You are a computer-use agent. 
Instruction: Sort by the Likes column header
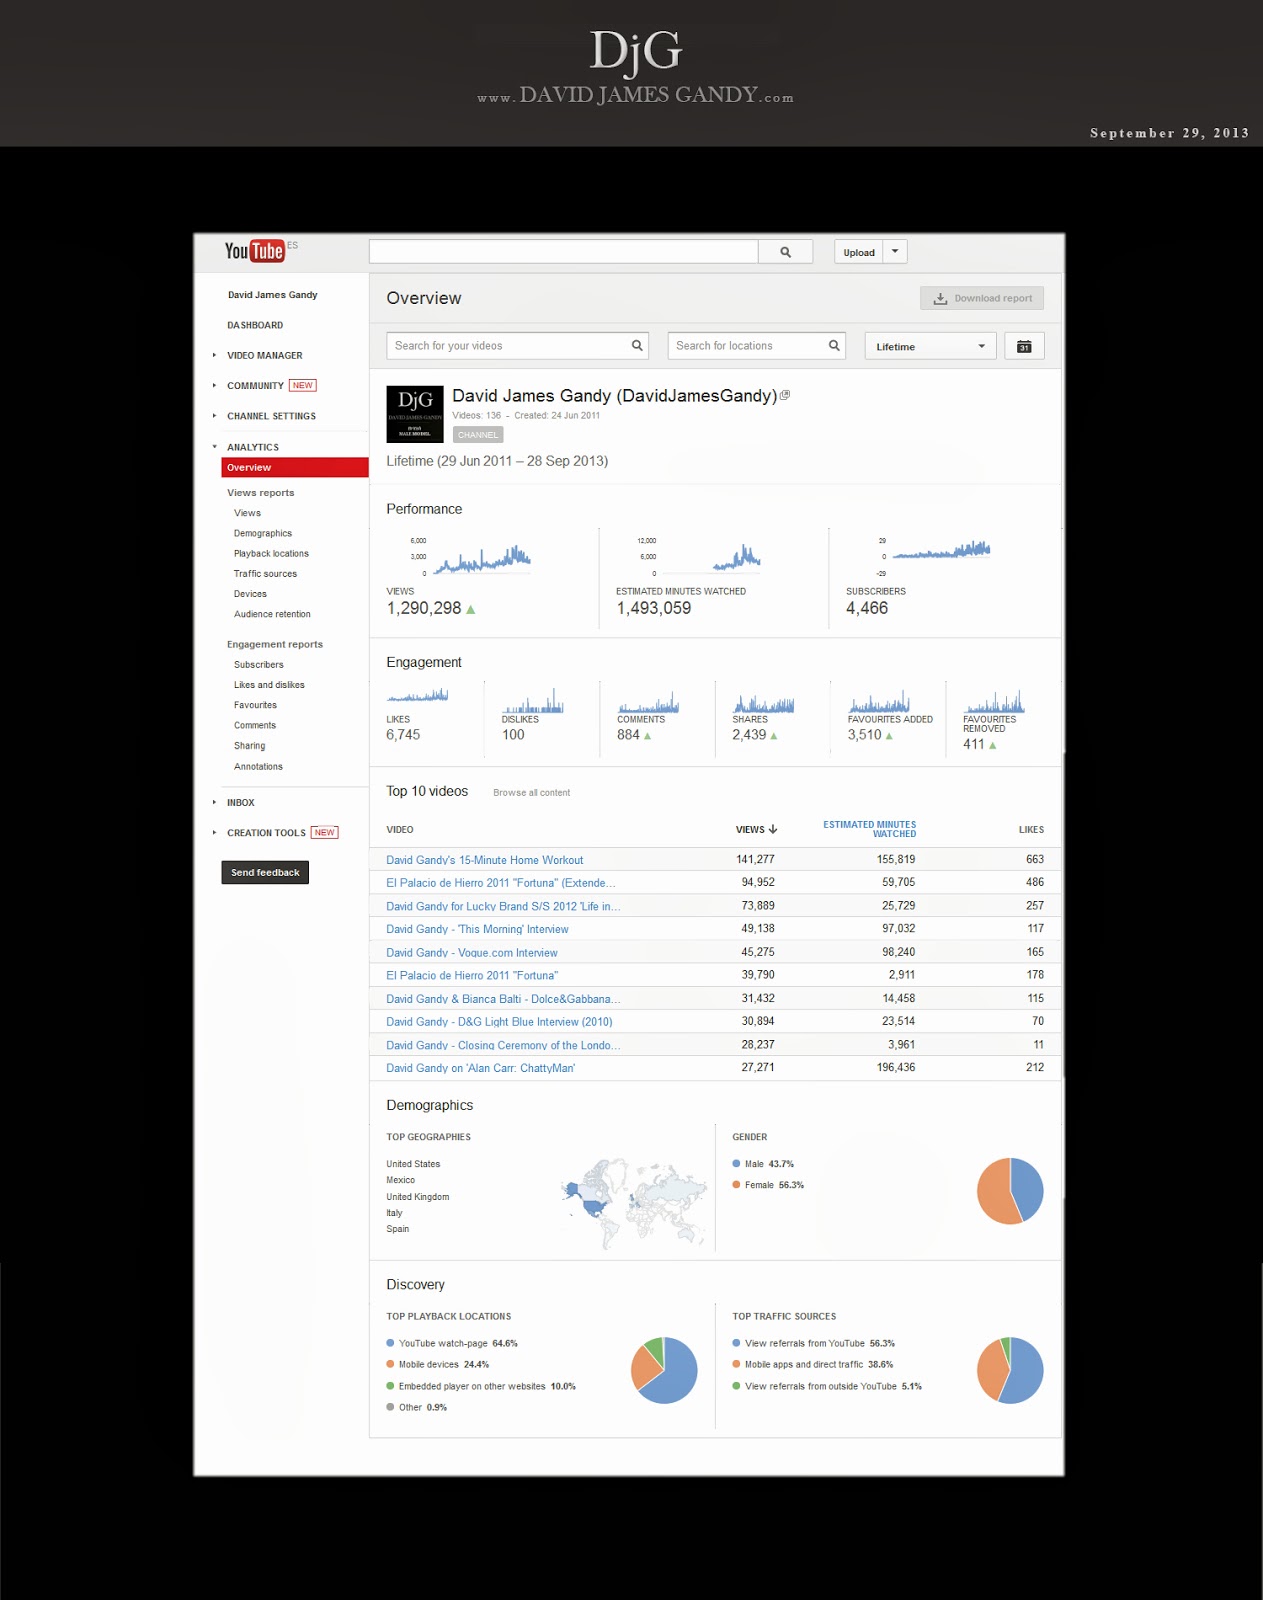[x=1031, y=829]
